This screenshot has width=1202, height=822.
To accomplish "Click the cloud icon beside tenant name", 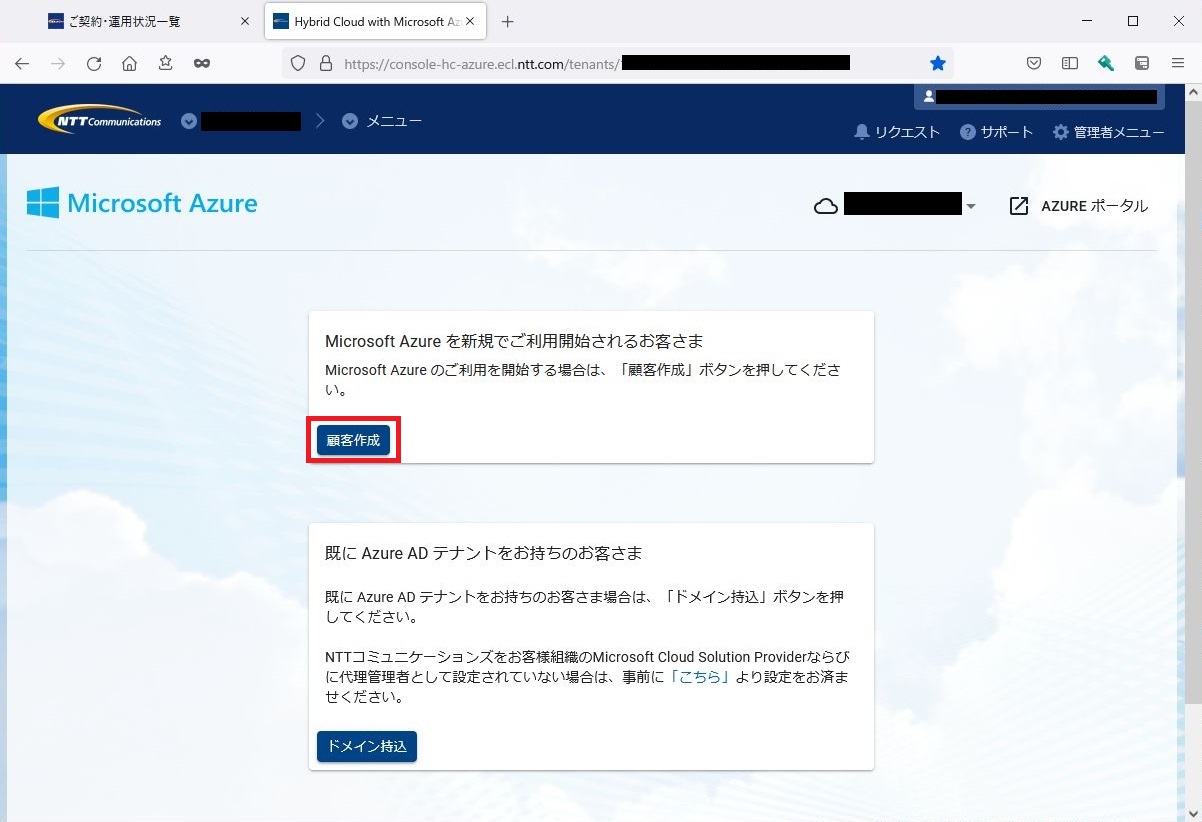I will [x=826, y=206].
